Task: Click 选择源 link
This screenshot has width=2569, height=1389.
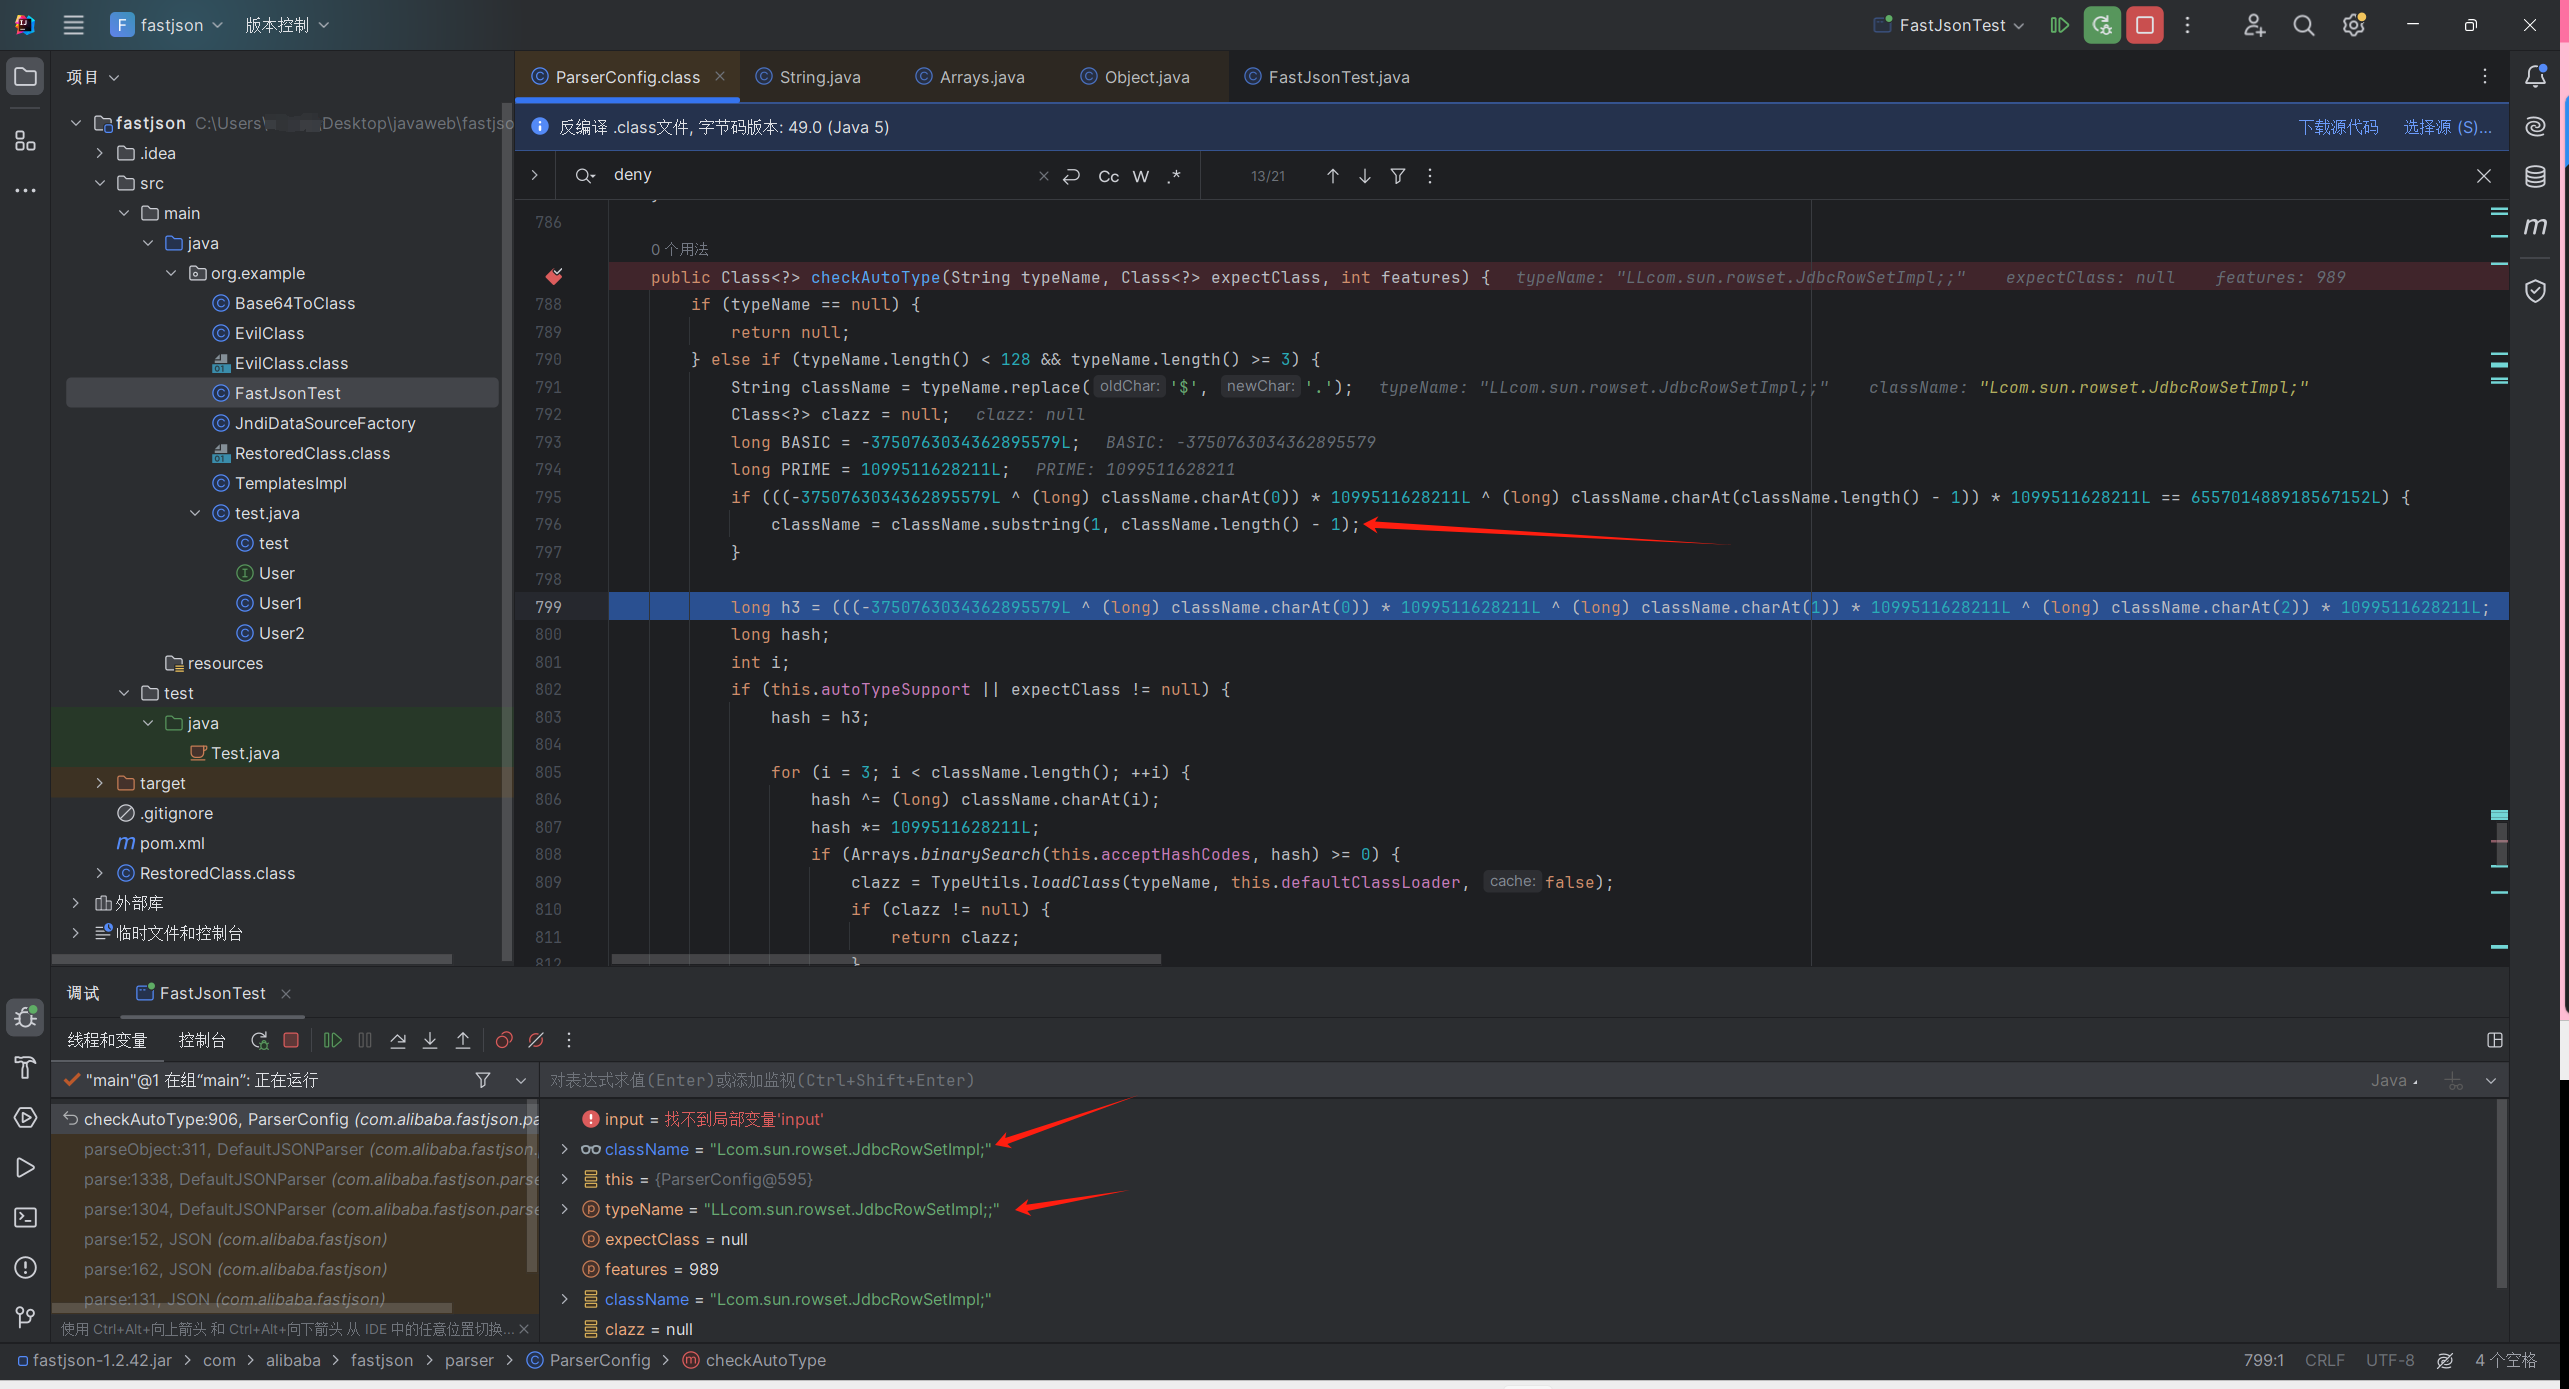Action: [x=2447, y=127]
